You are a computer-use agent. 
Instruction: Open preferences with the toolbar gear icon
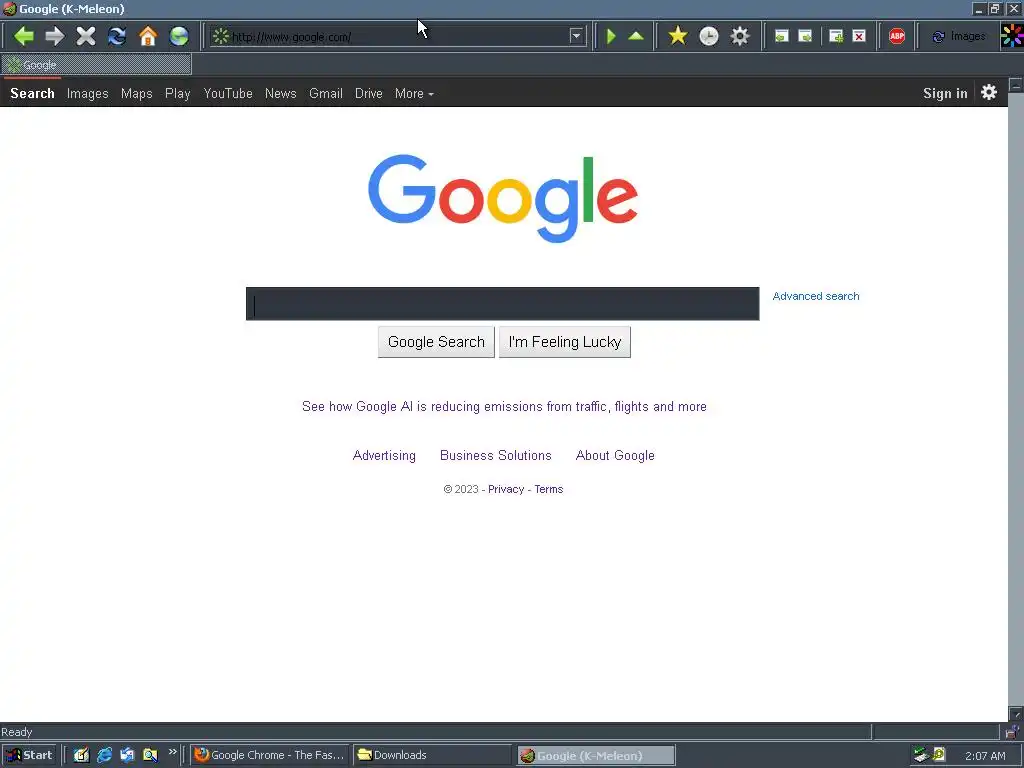[x=740, y=36]
